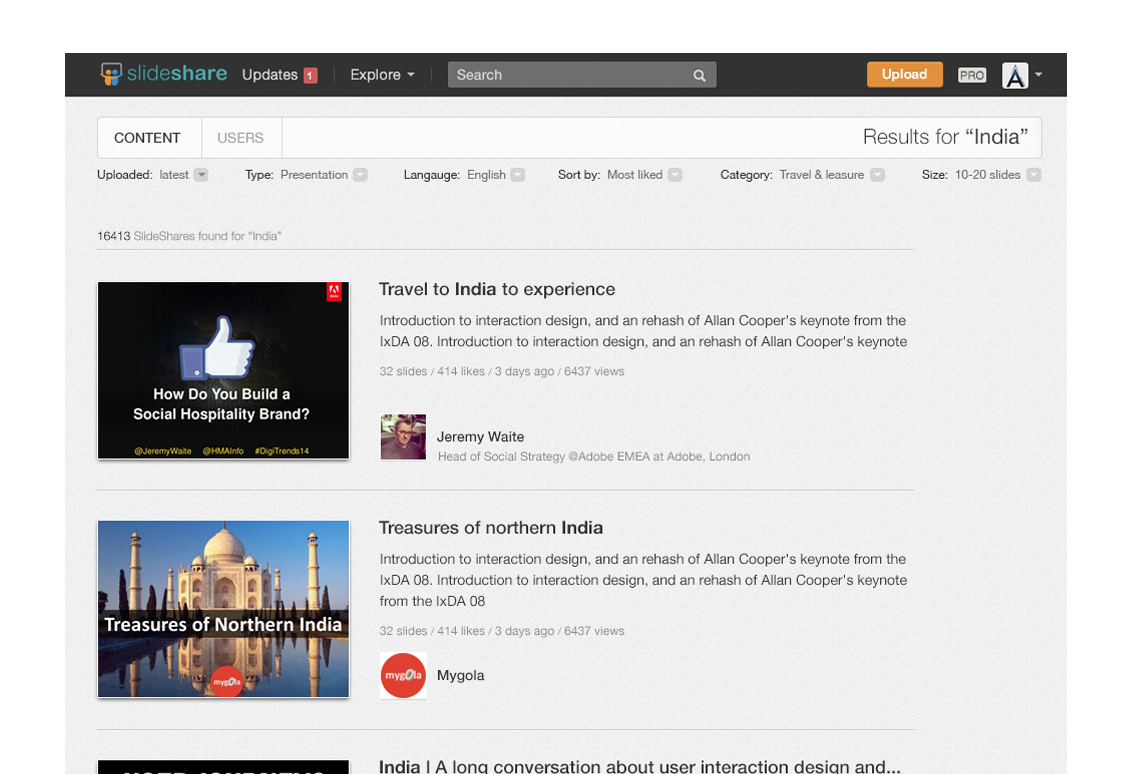Click the Adobe logo on first slide thumbnail

coord(334,293)
